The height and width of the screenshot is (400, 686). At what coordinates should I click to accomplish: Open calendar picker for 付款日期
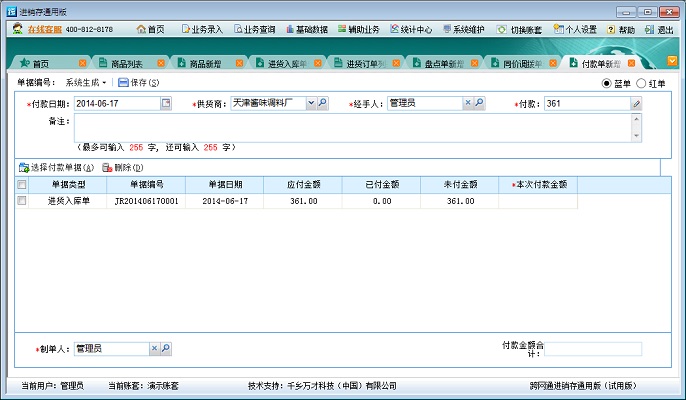point(166,103)
